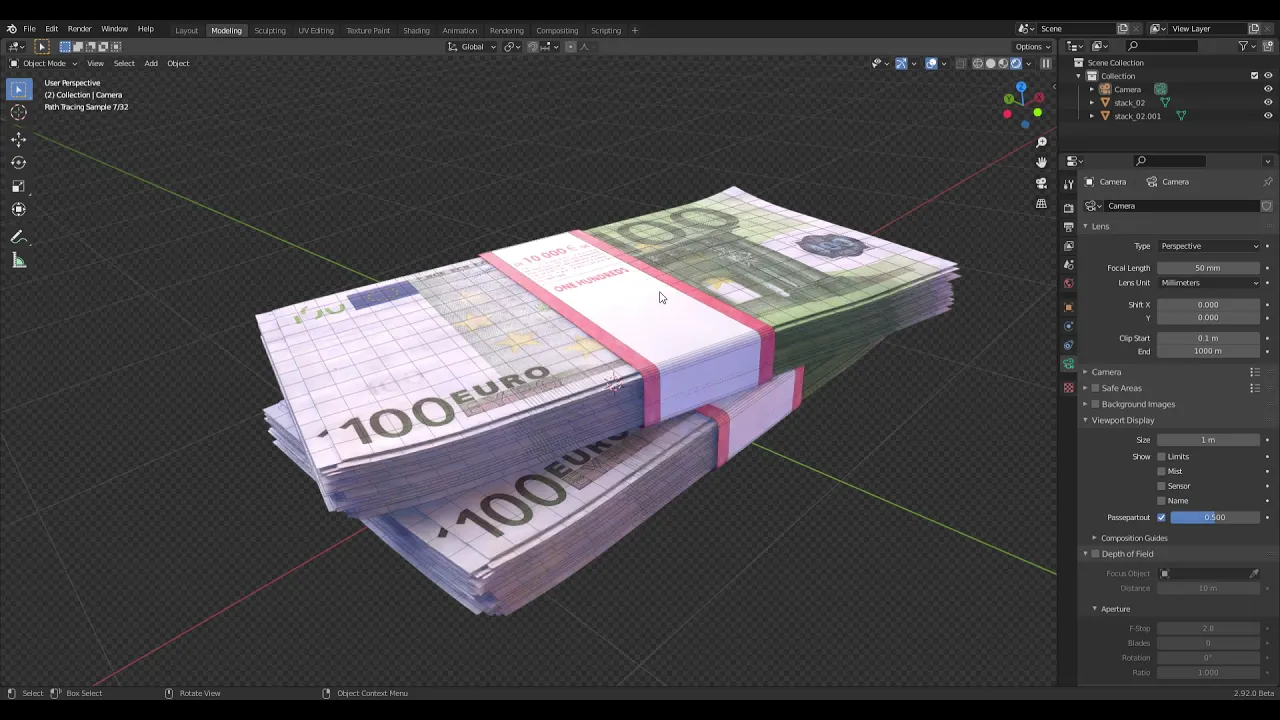Image resolution: width=1280 pixels, height=720 pixels.
Task: Enable the Safe Areas checkbox
Action: (x=1095, y=388)
